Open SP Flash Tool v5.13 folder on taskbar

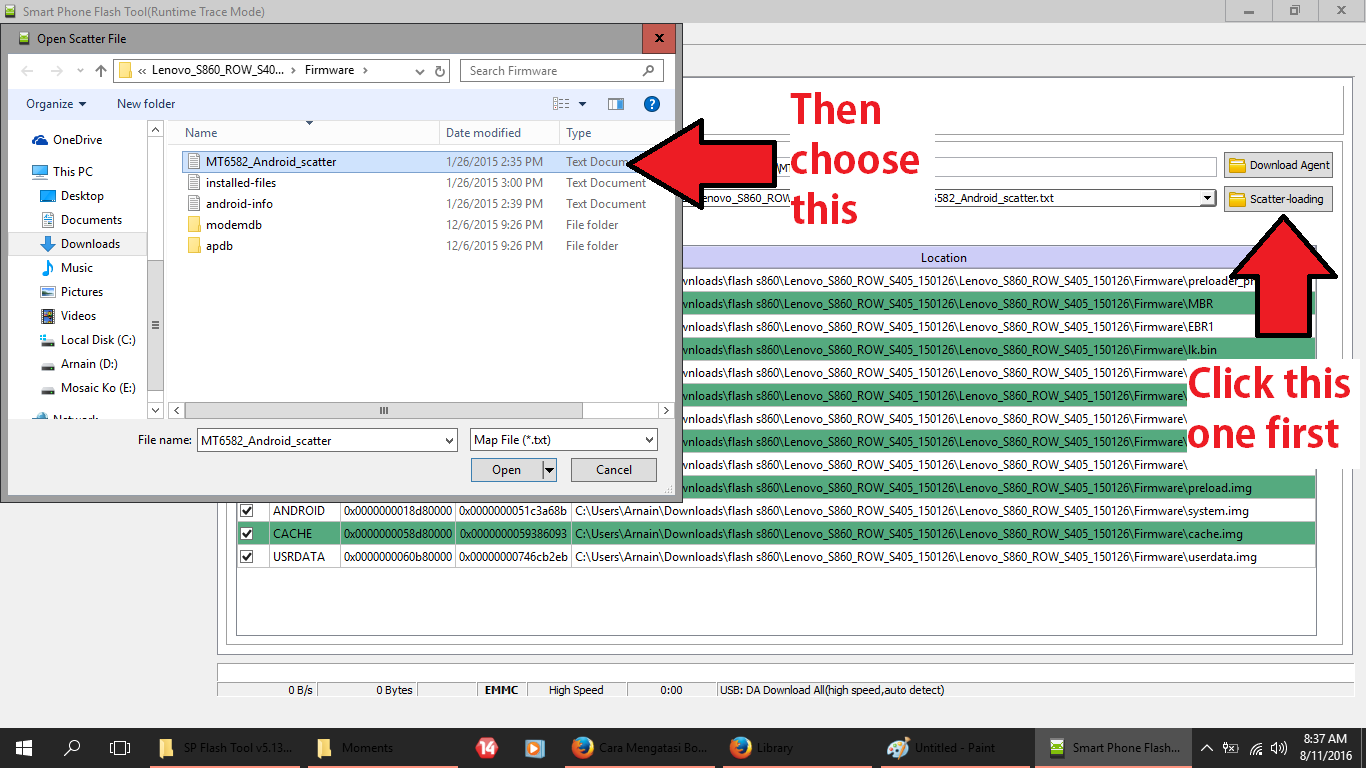[x=227, y=747]
